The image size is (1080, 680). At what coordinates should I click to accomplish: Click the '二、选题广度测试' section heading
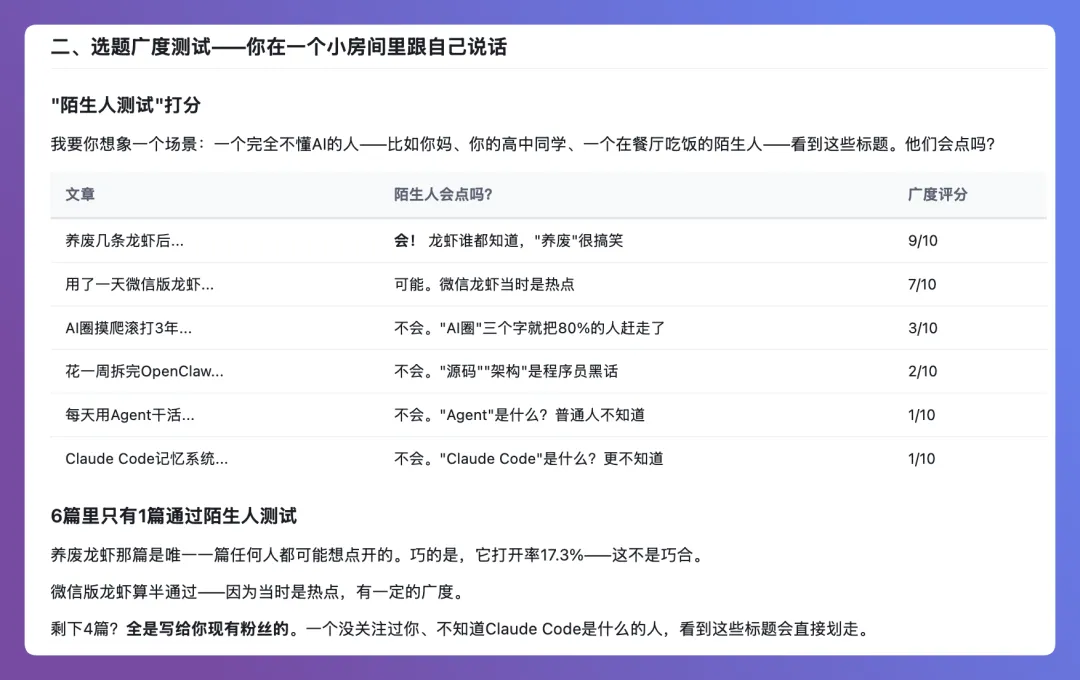pos(279,47)
